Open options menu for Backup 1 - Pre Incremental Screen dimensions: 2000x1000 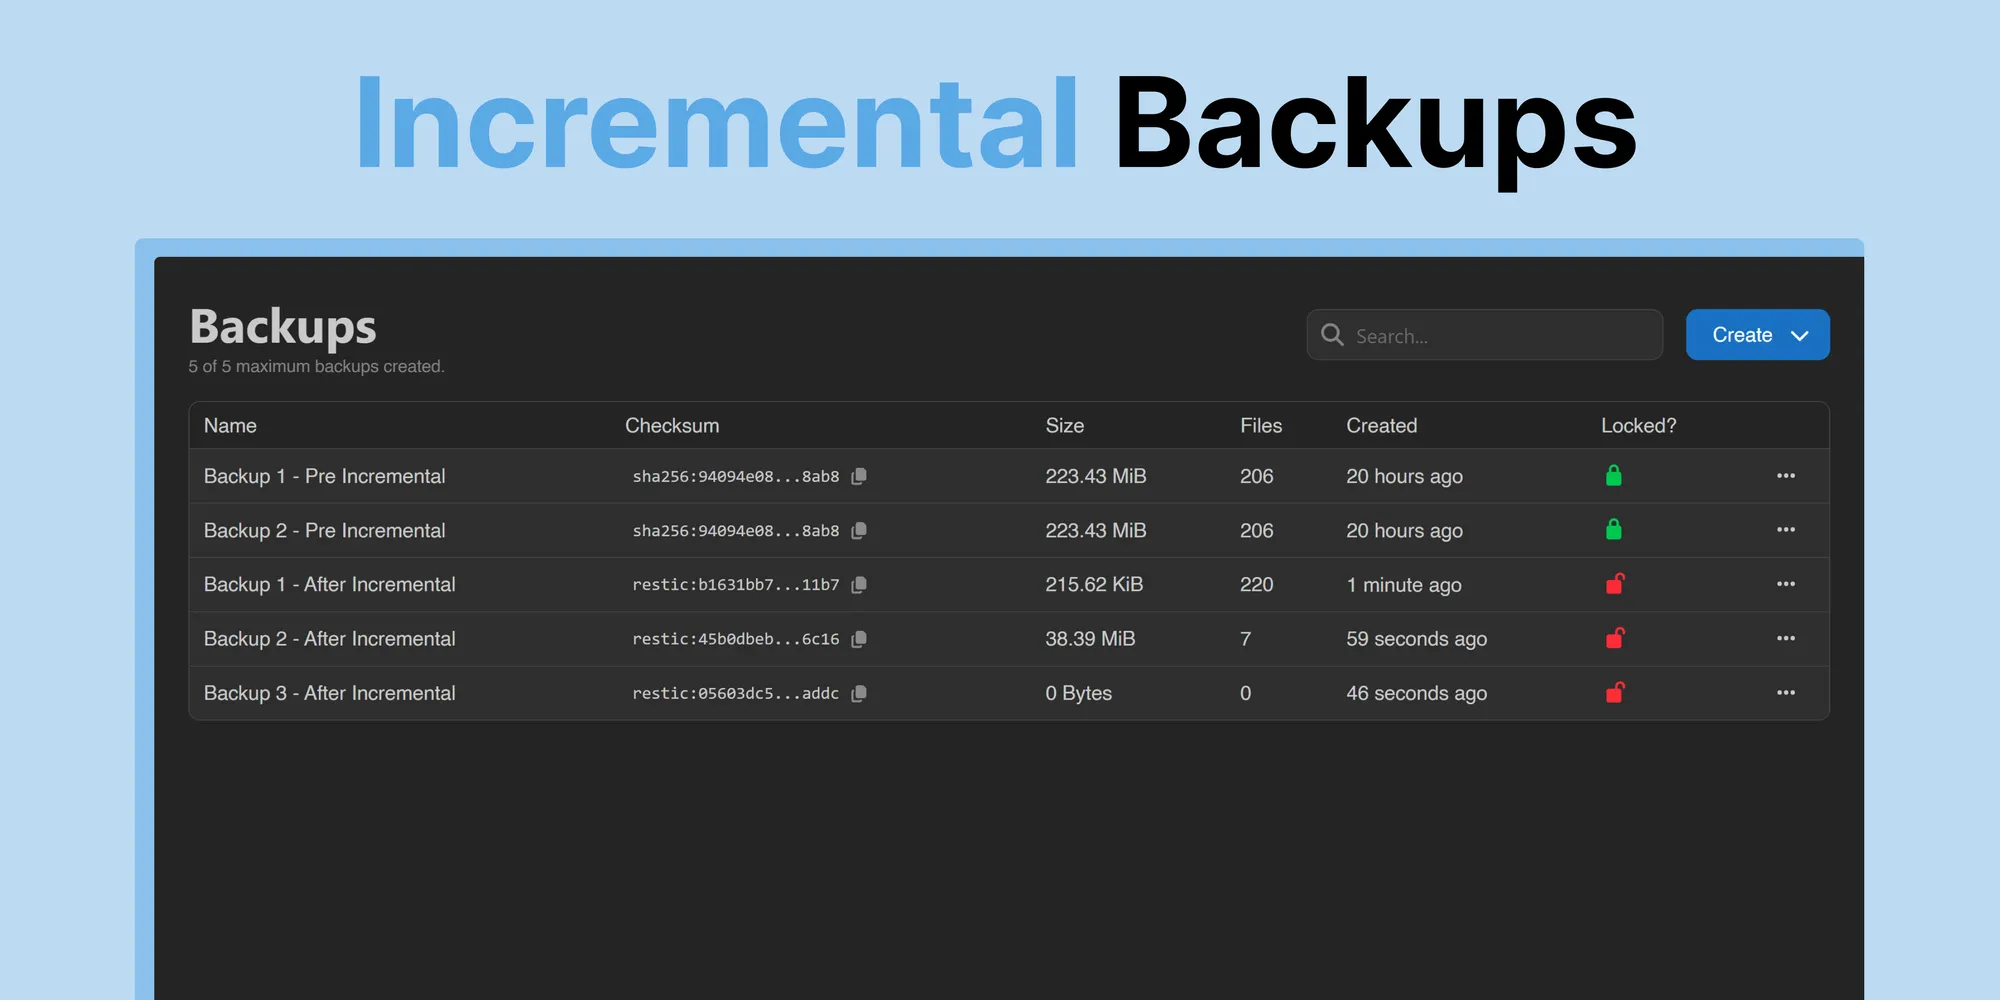point(1786,476)
